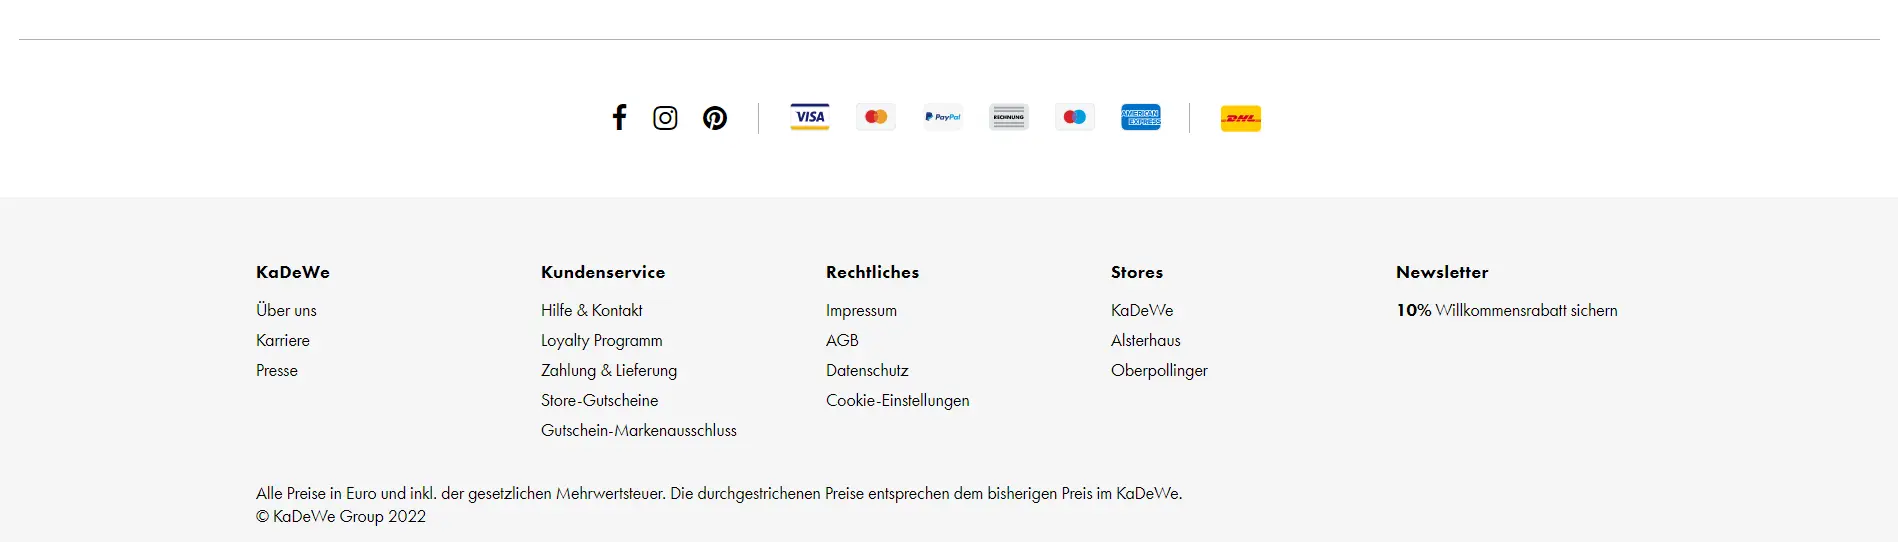Open the Facebook social icon
The height and width of the screenshot is (542, 1898).
point(619,118)
